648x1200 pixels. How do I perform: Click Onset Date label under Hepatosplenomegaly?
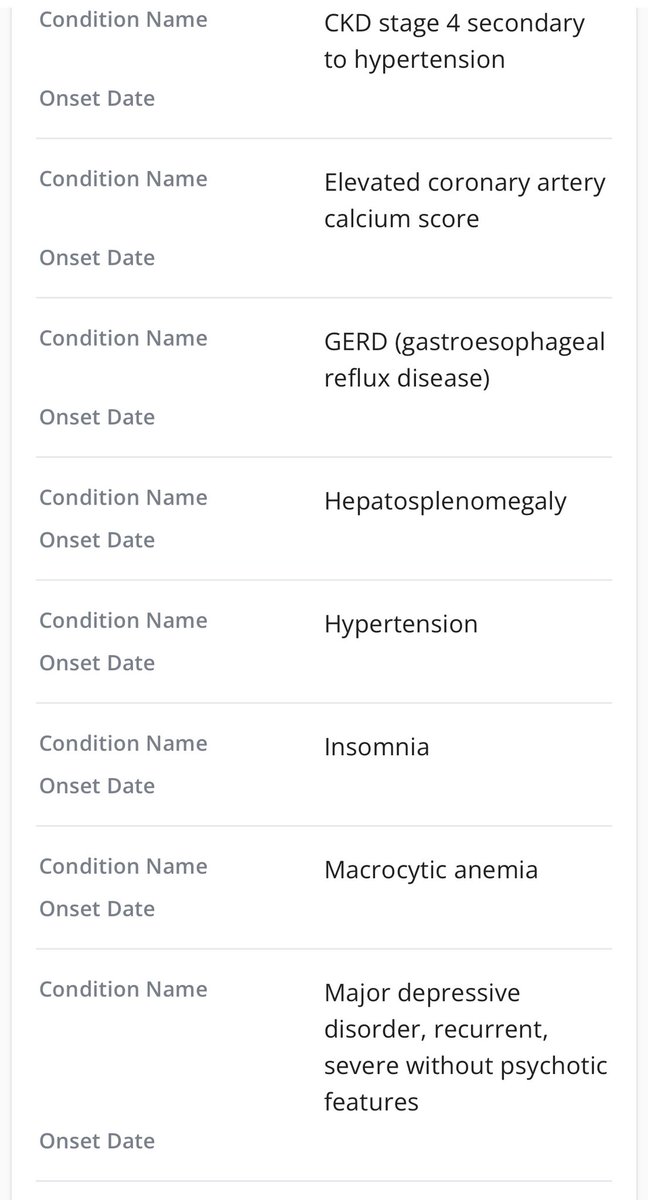97,540
